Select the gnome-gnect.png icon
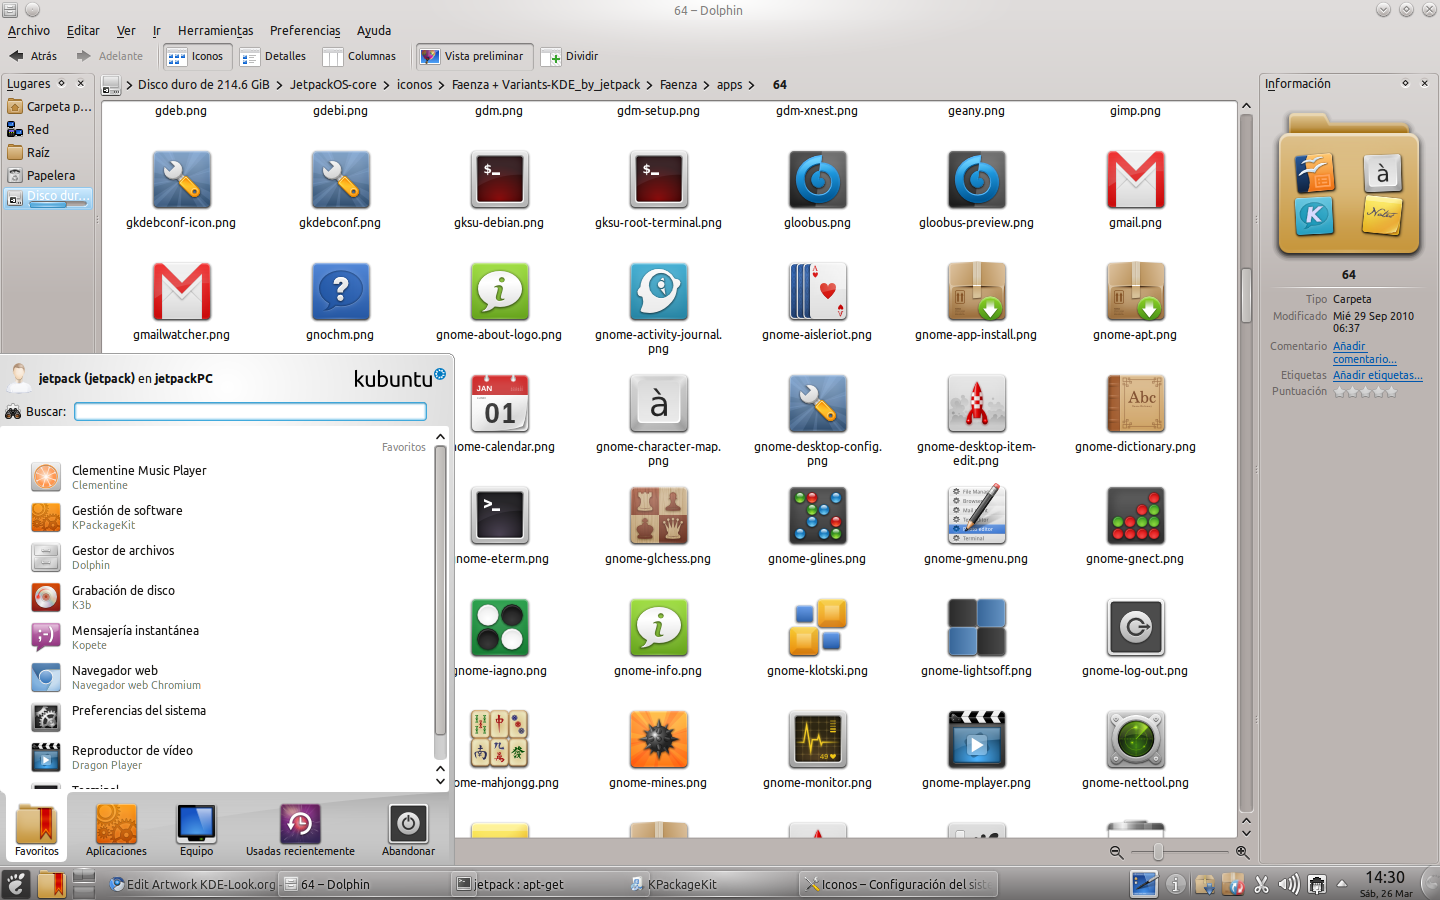 point(1135,516)
